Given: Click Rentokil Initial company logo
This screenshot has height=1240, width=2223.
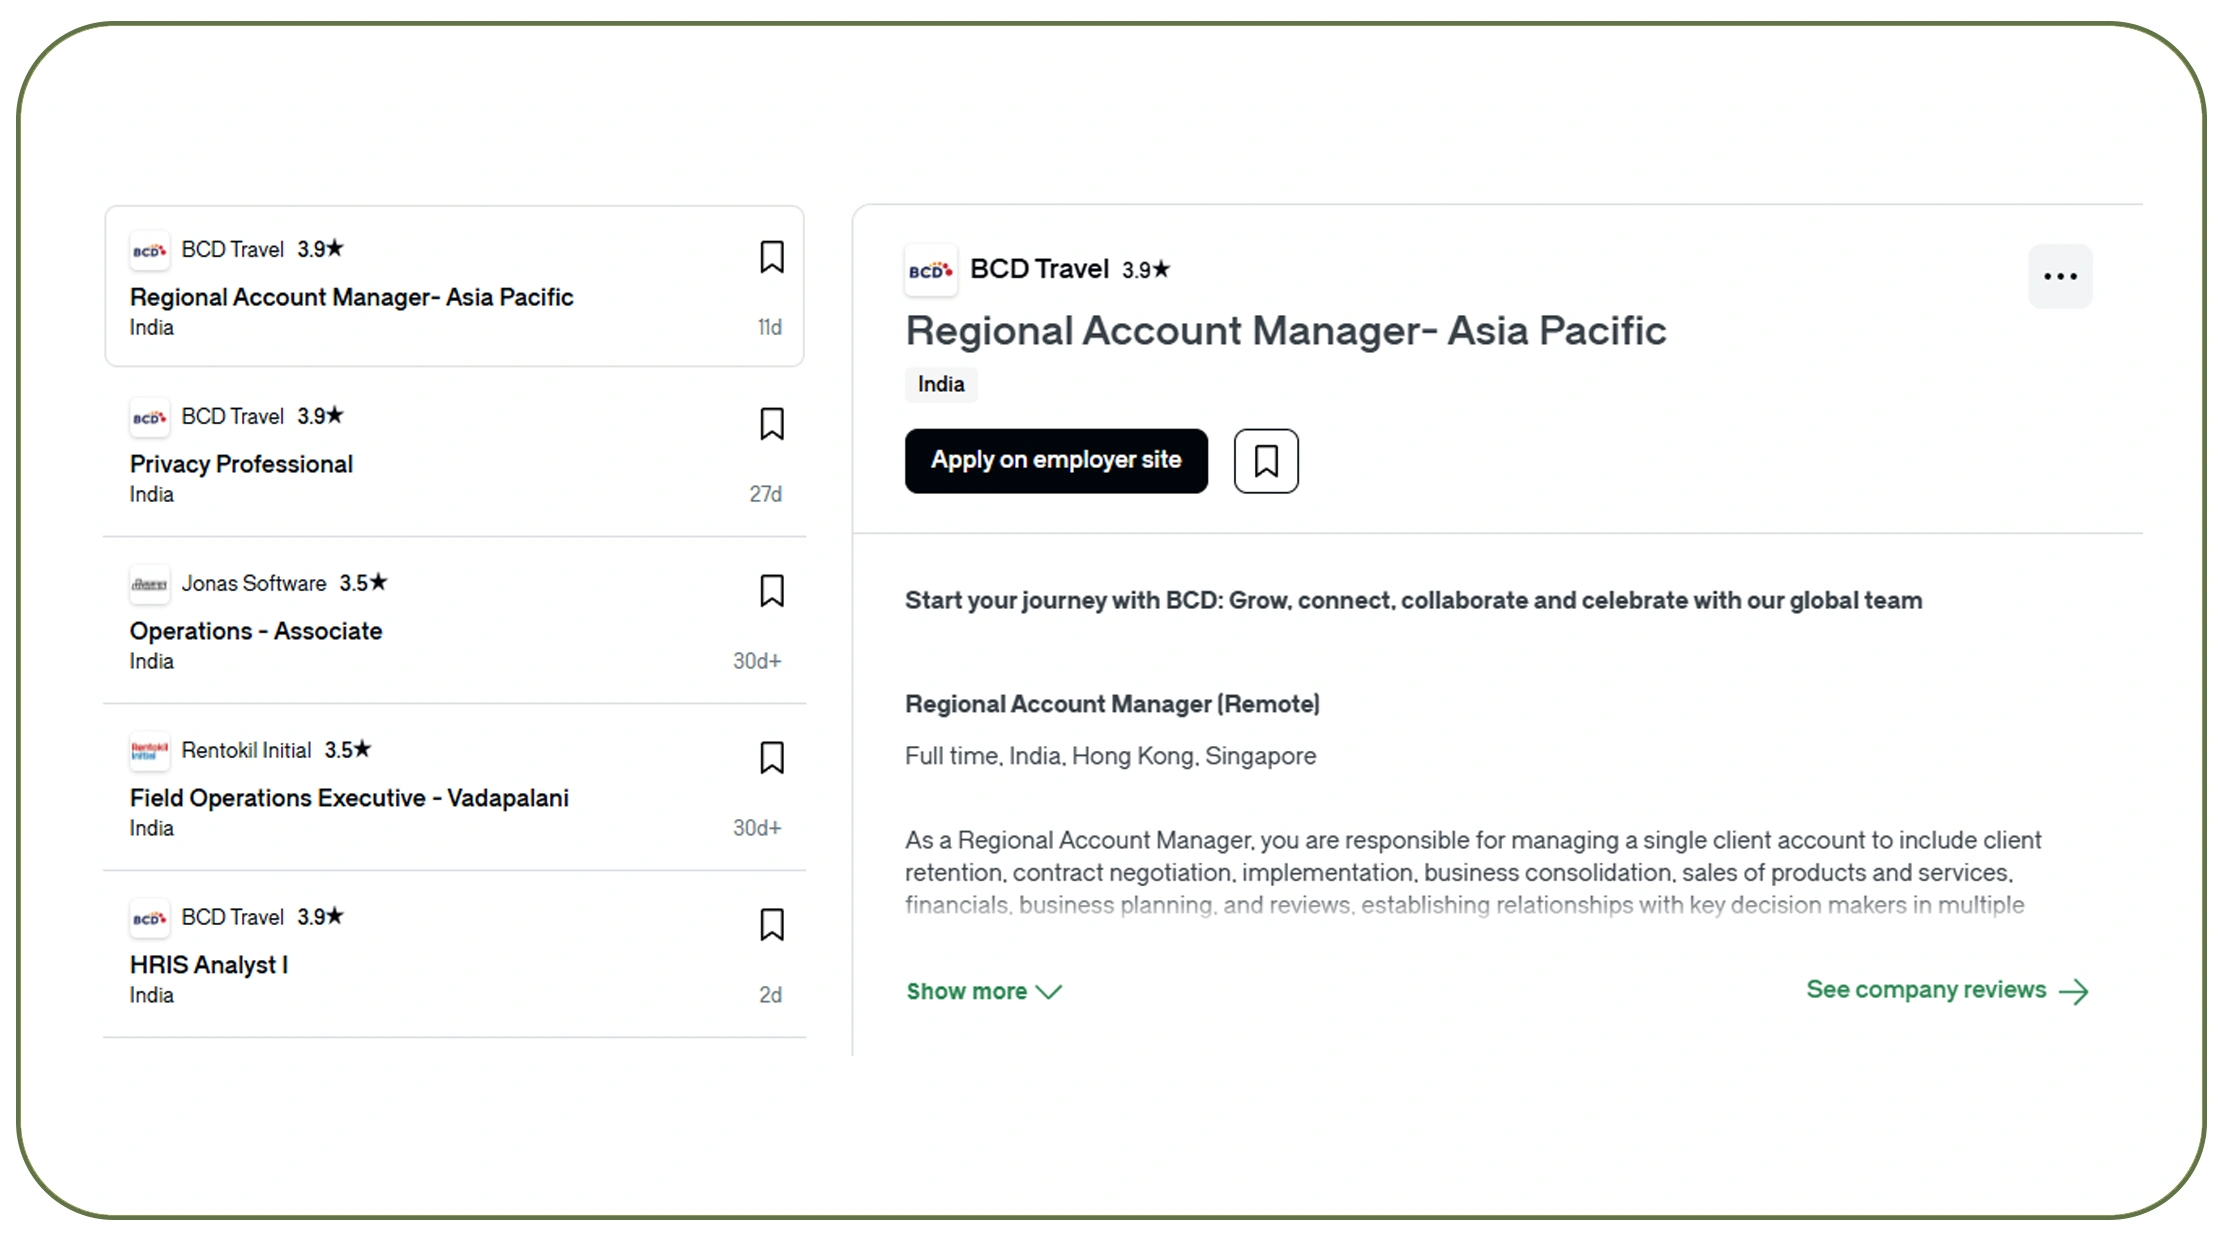Looking at the screenshot, I should coord(149,751).
